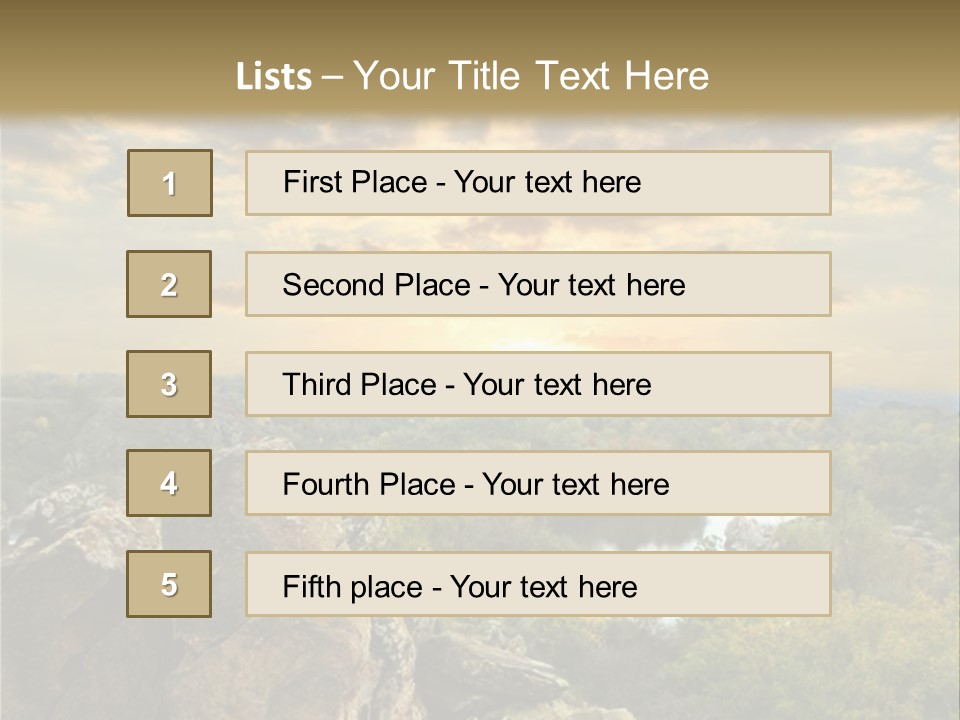Screen dimensions: 960x720
Task: Click 'Your text here' in Second Place row
Action: 592,285
